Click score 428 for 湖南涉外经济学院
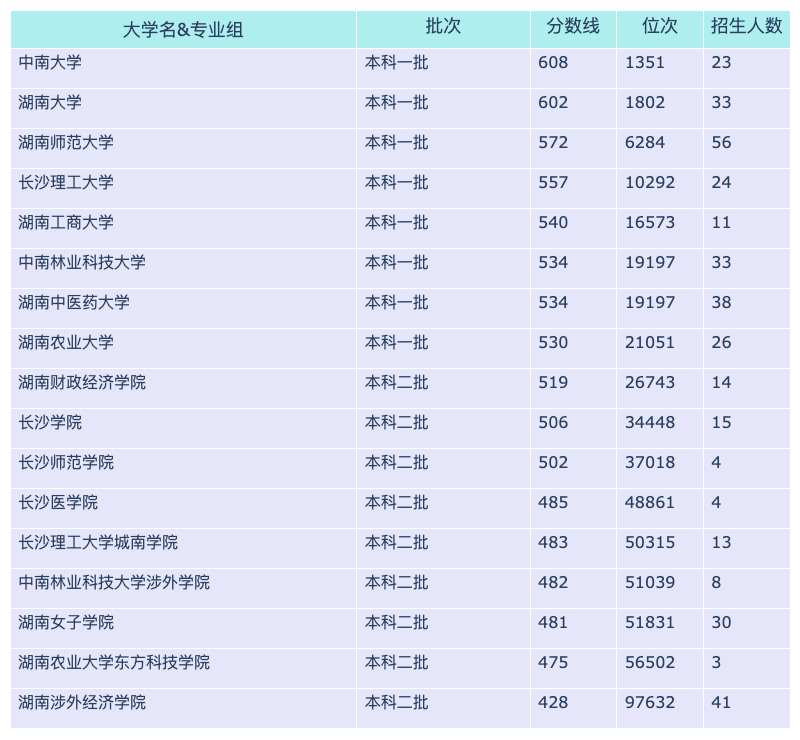This screenshot has height=740, width=800. click(x=553, y=702)
